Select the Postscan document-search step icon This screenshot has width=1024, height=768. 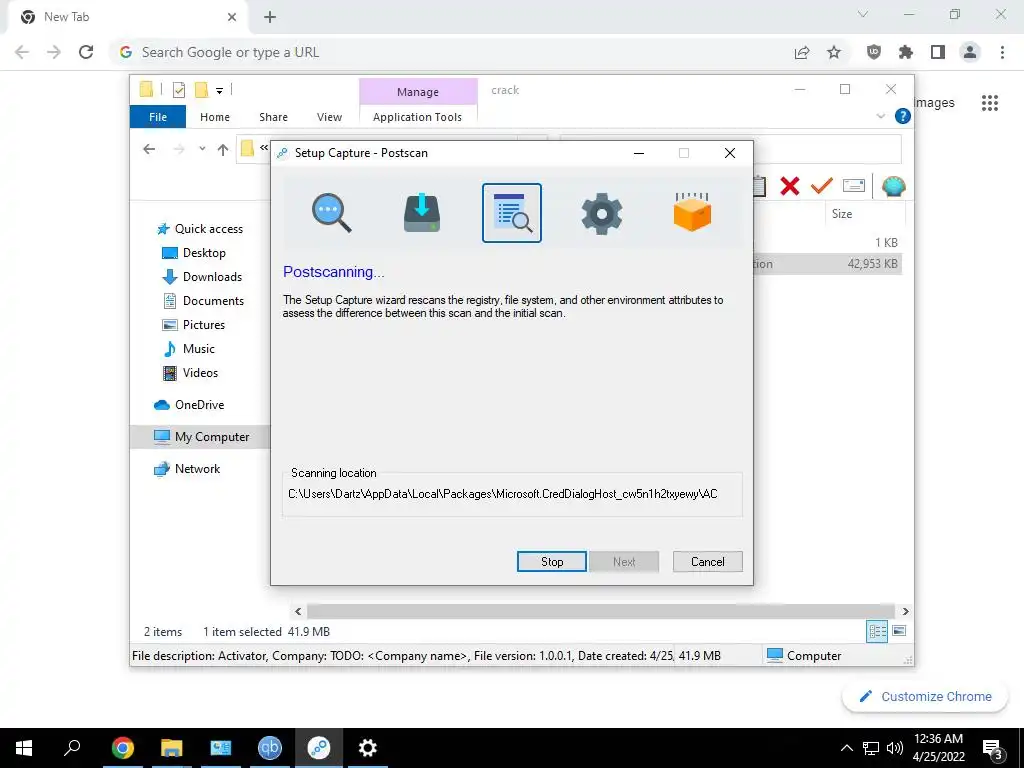pyautogui.click(x=512, y=213)
